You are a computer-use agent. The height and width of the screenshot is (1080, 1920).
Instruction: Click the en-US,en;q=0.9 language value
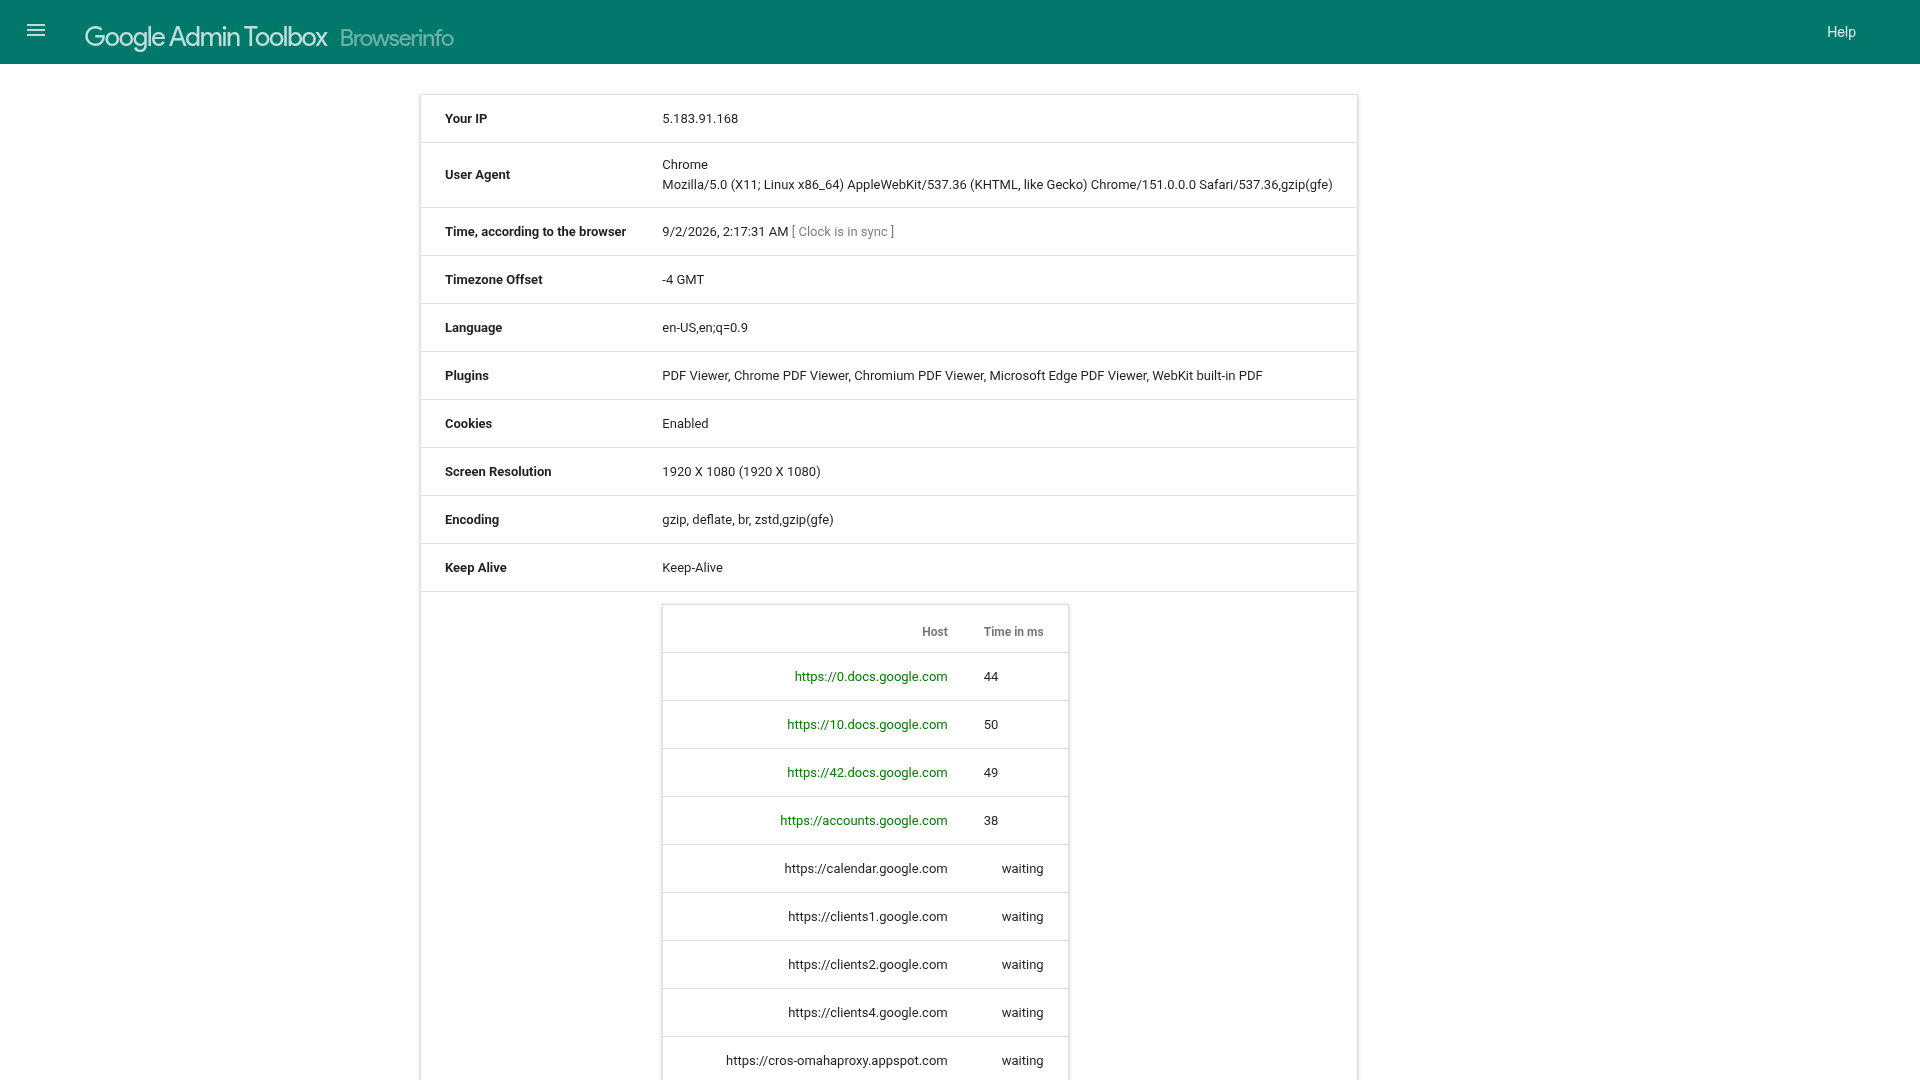[x=705, y=328]
